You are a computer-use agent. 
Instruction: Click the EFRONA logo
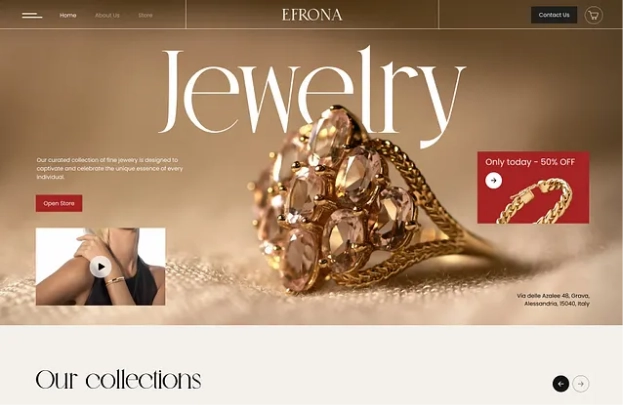[312, 15]
